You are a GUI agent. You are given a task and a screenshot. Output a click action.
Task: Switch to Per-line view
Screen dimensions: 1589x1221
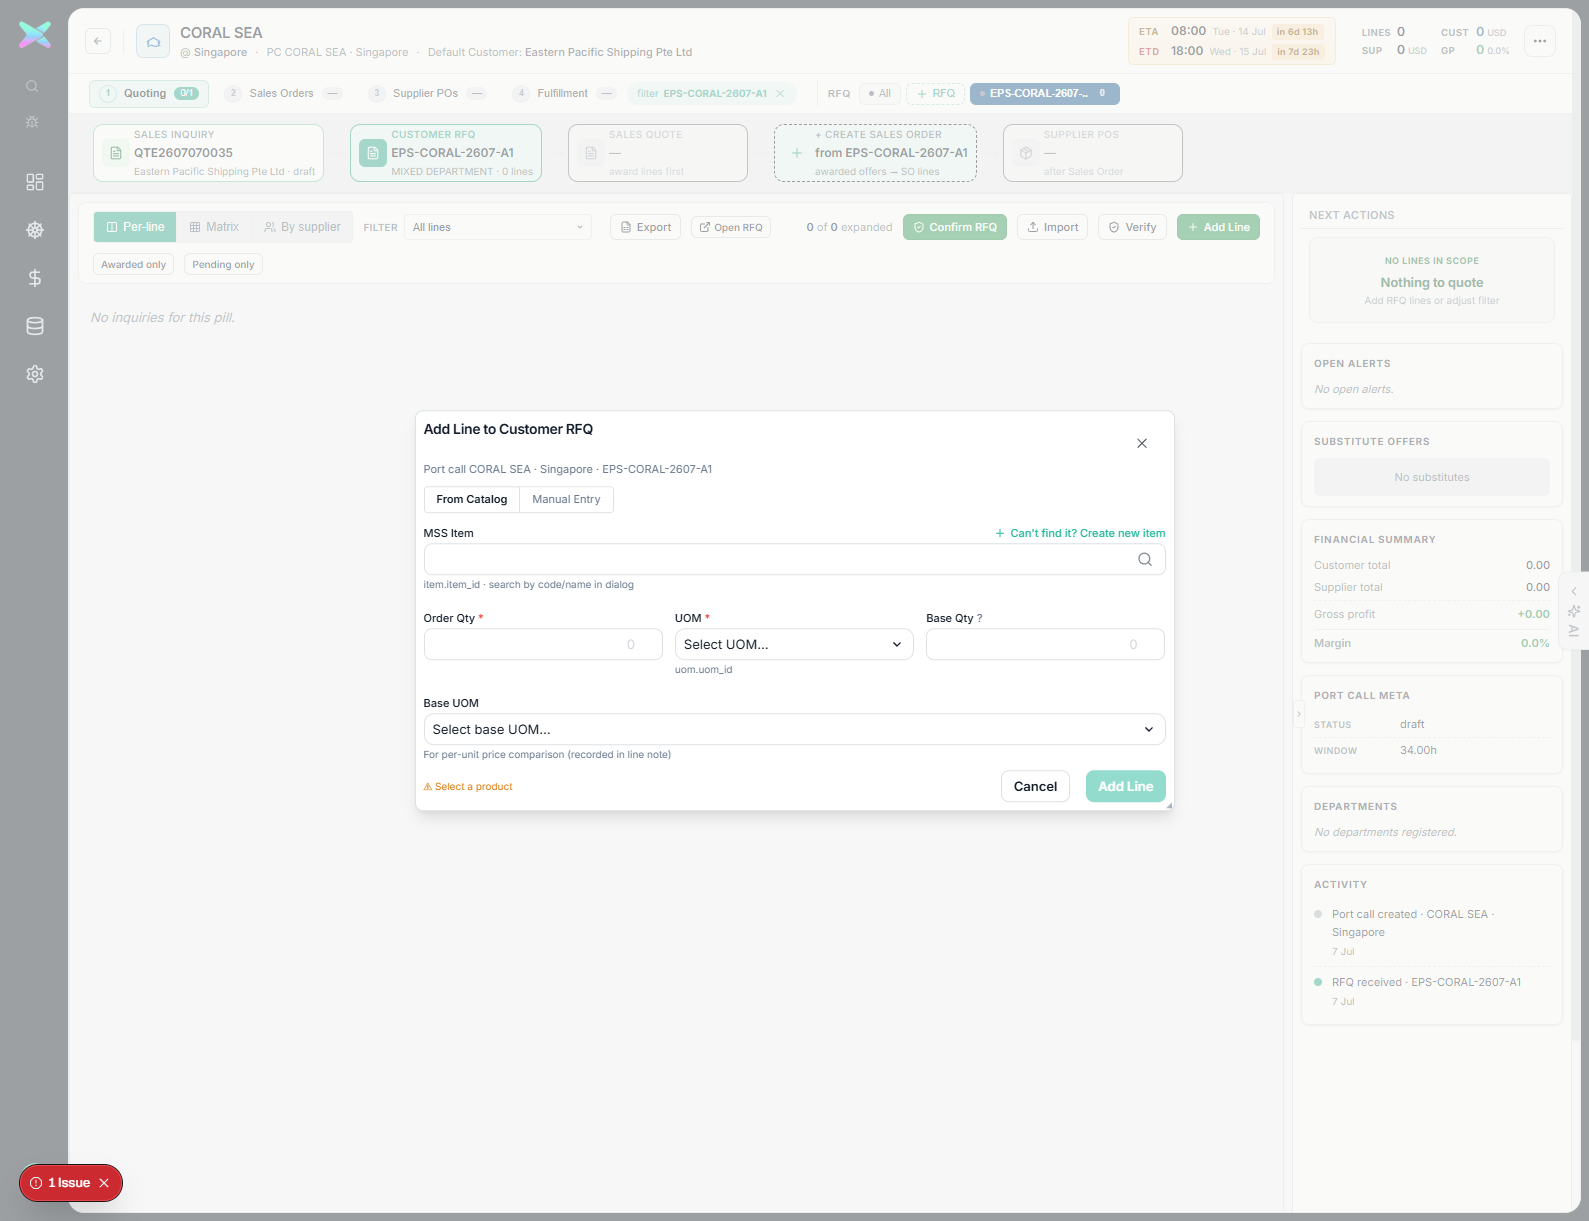[135, 227]
